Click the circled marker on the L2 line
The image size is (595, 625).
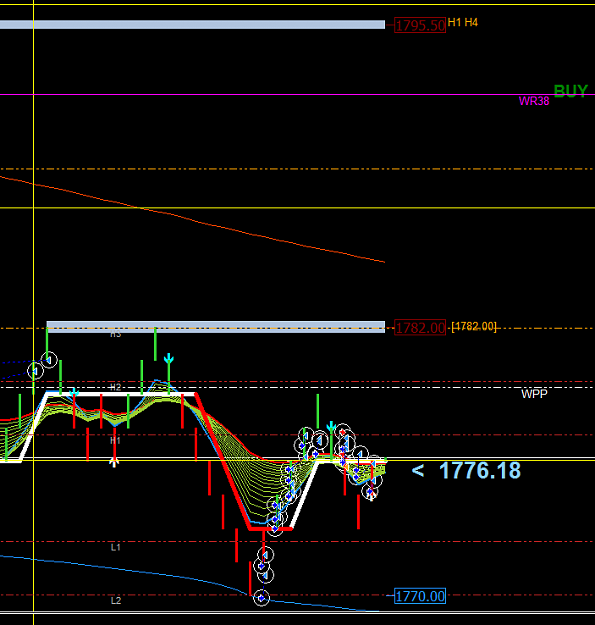click(261, 598)
